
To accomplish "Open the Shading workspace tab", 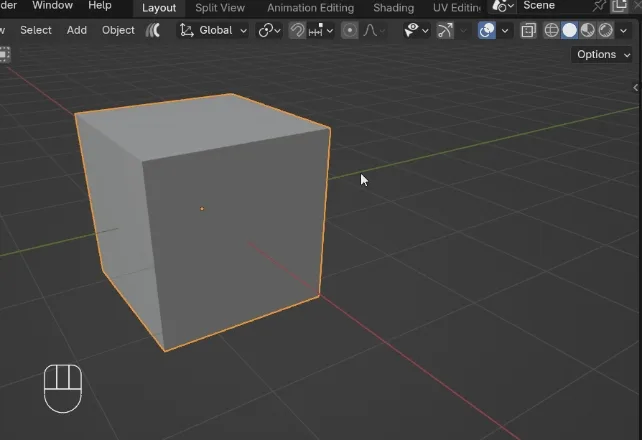I will pos(393,8).
